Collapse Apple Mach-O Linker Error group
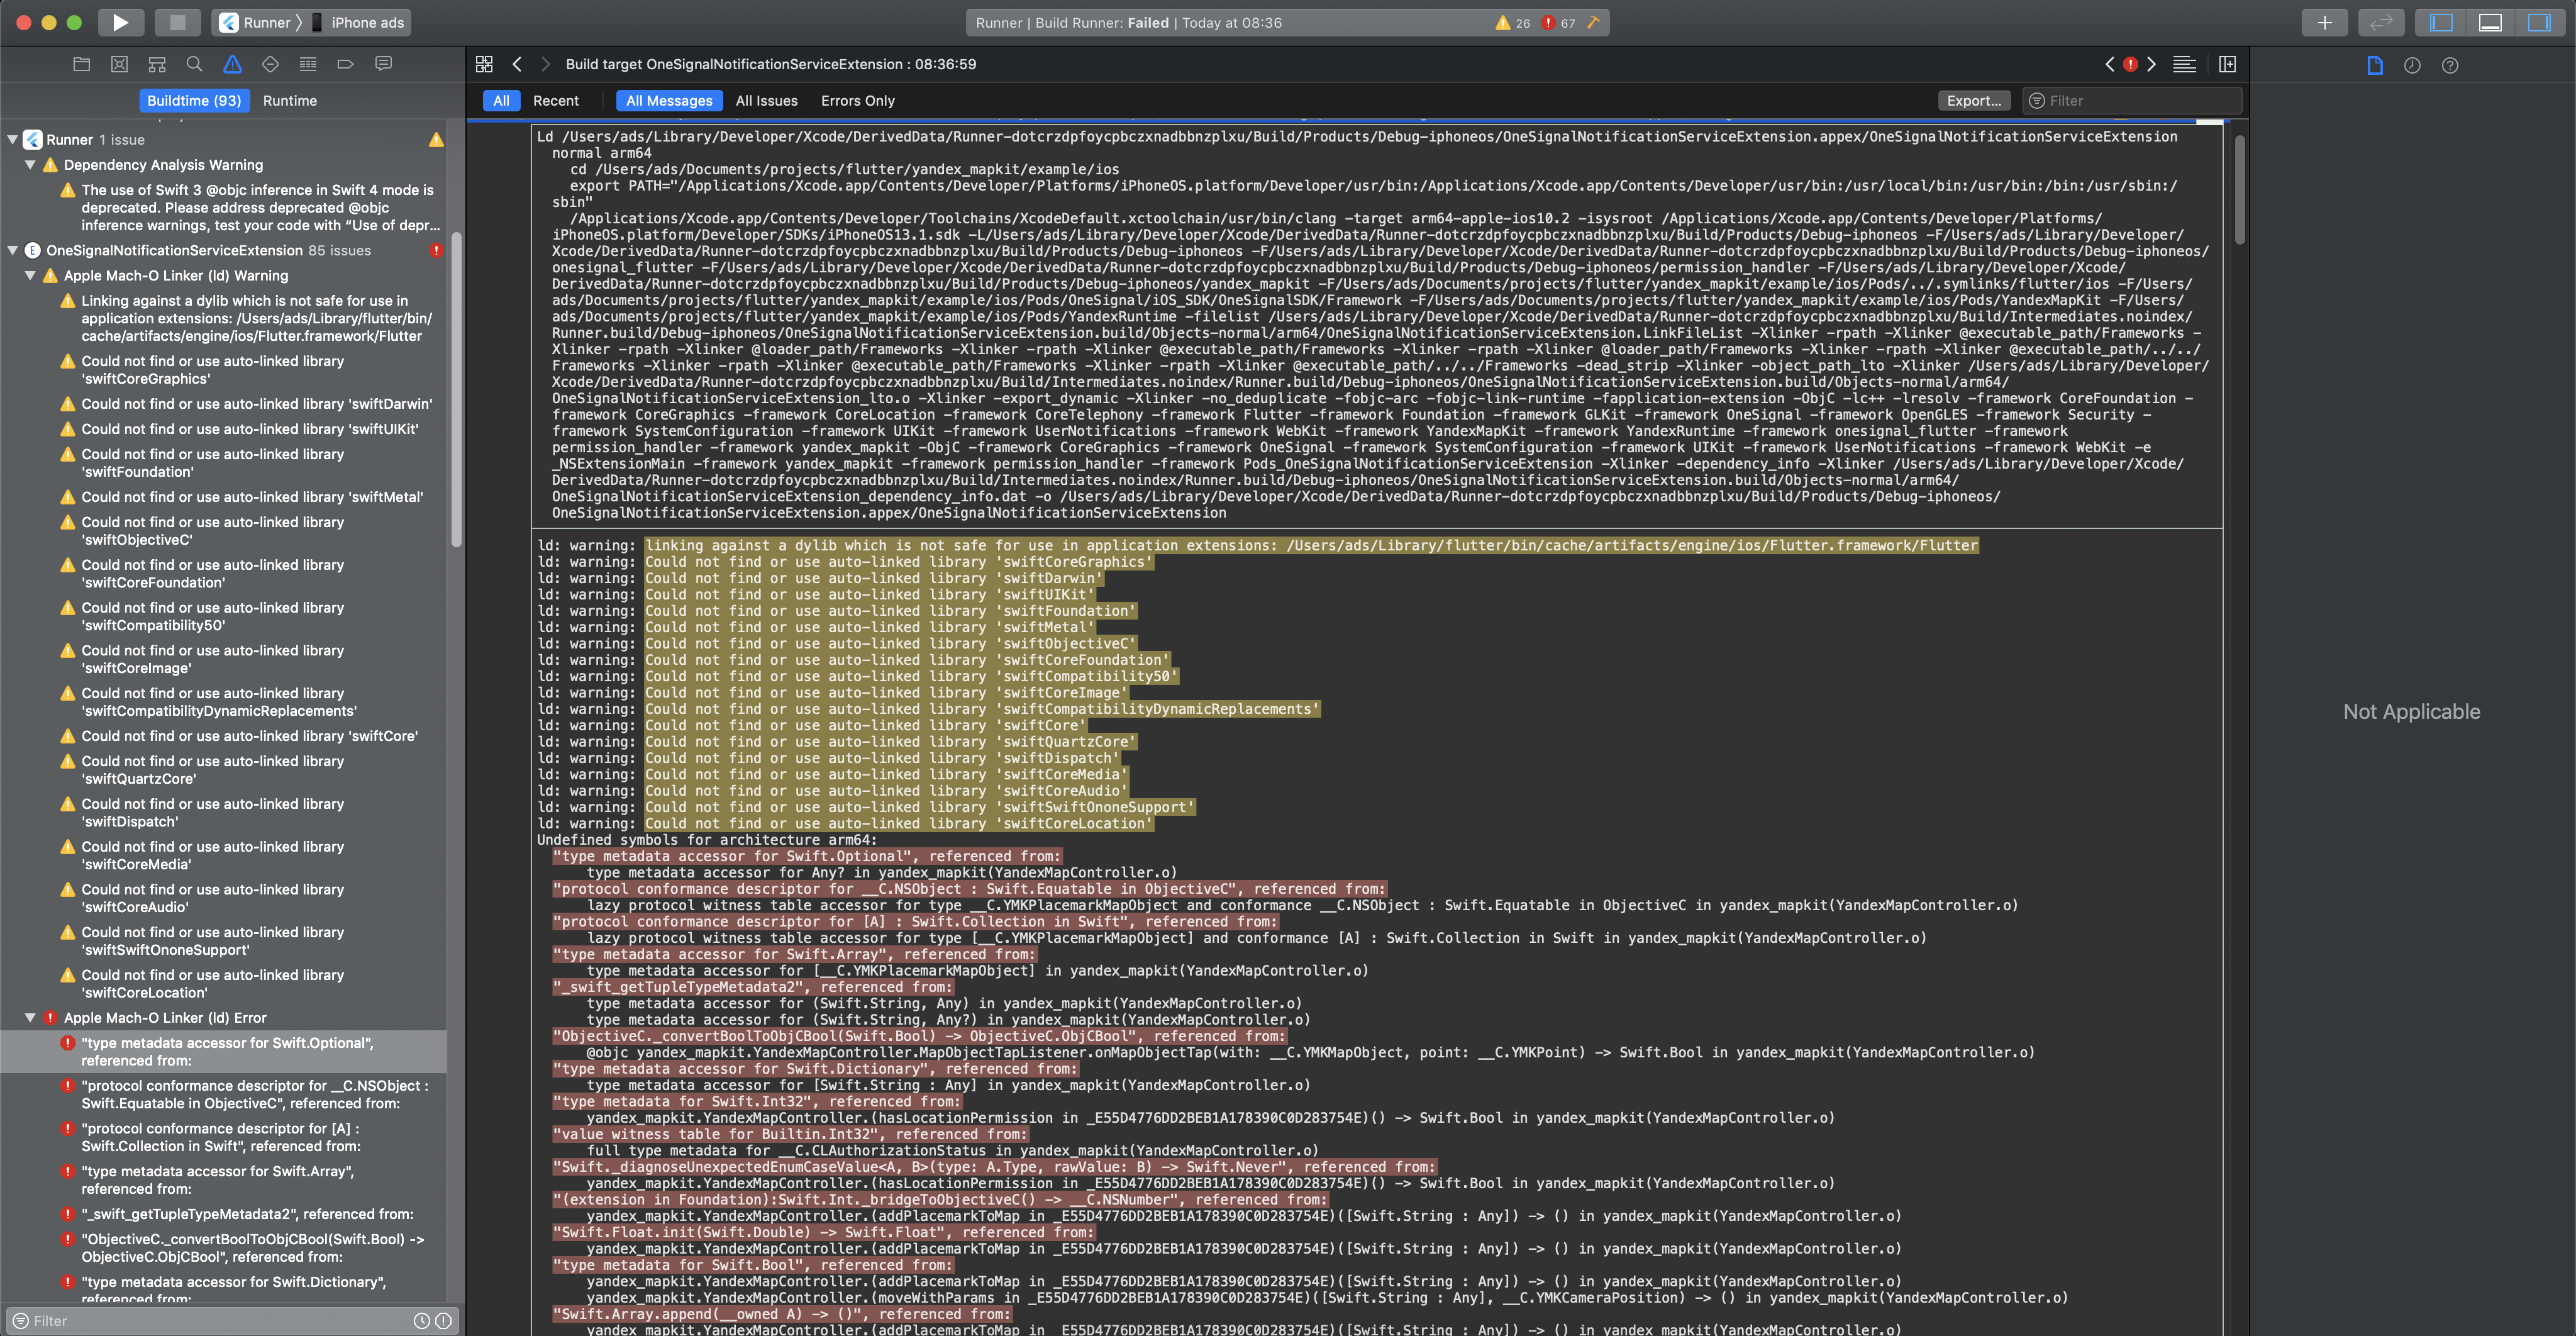This screenshot has width=2576, height=1336. [x=30, y=1018]
